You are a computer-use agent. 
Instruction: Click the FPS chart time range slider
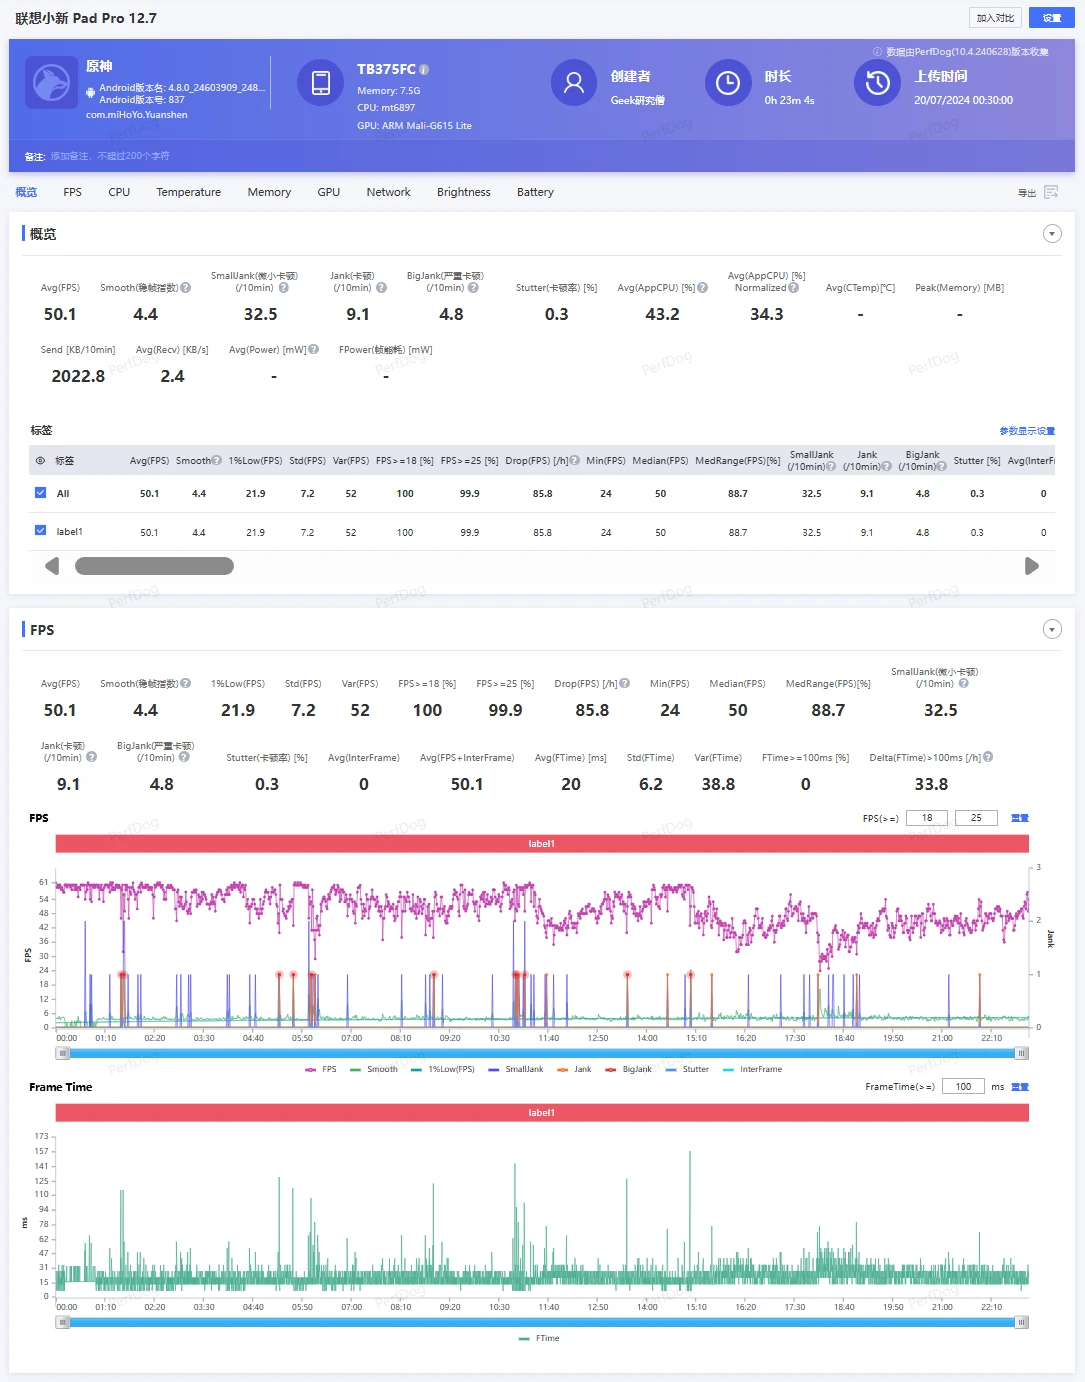tap(541, 1053)
